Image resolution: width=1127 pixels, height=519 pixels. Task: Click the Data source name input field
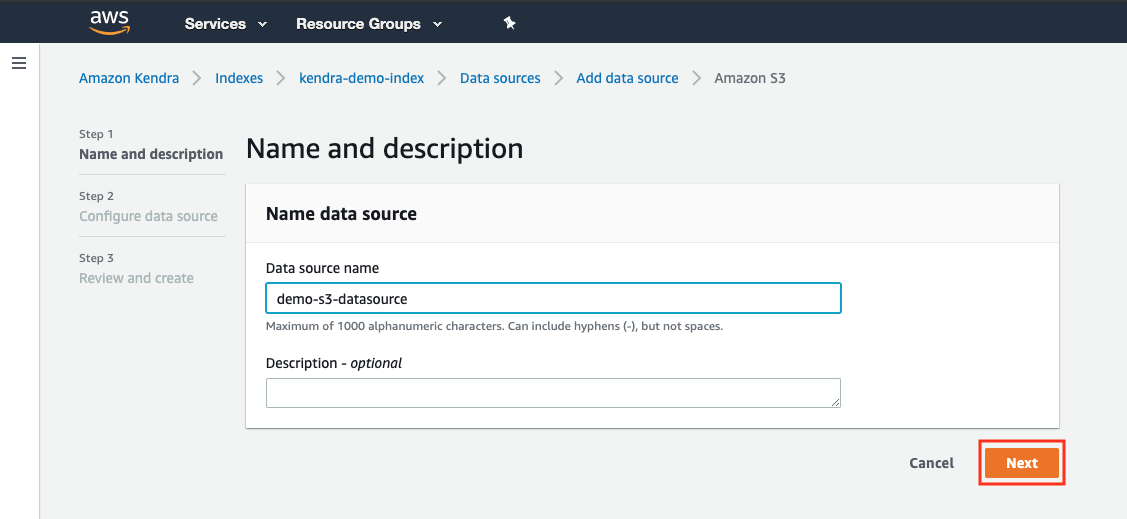[553, 298]
